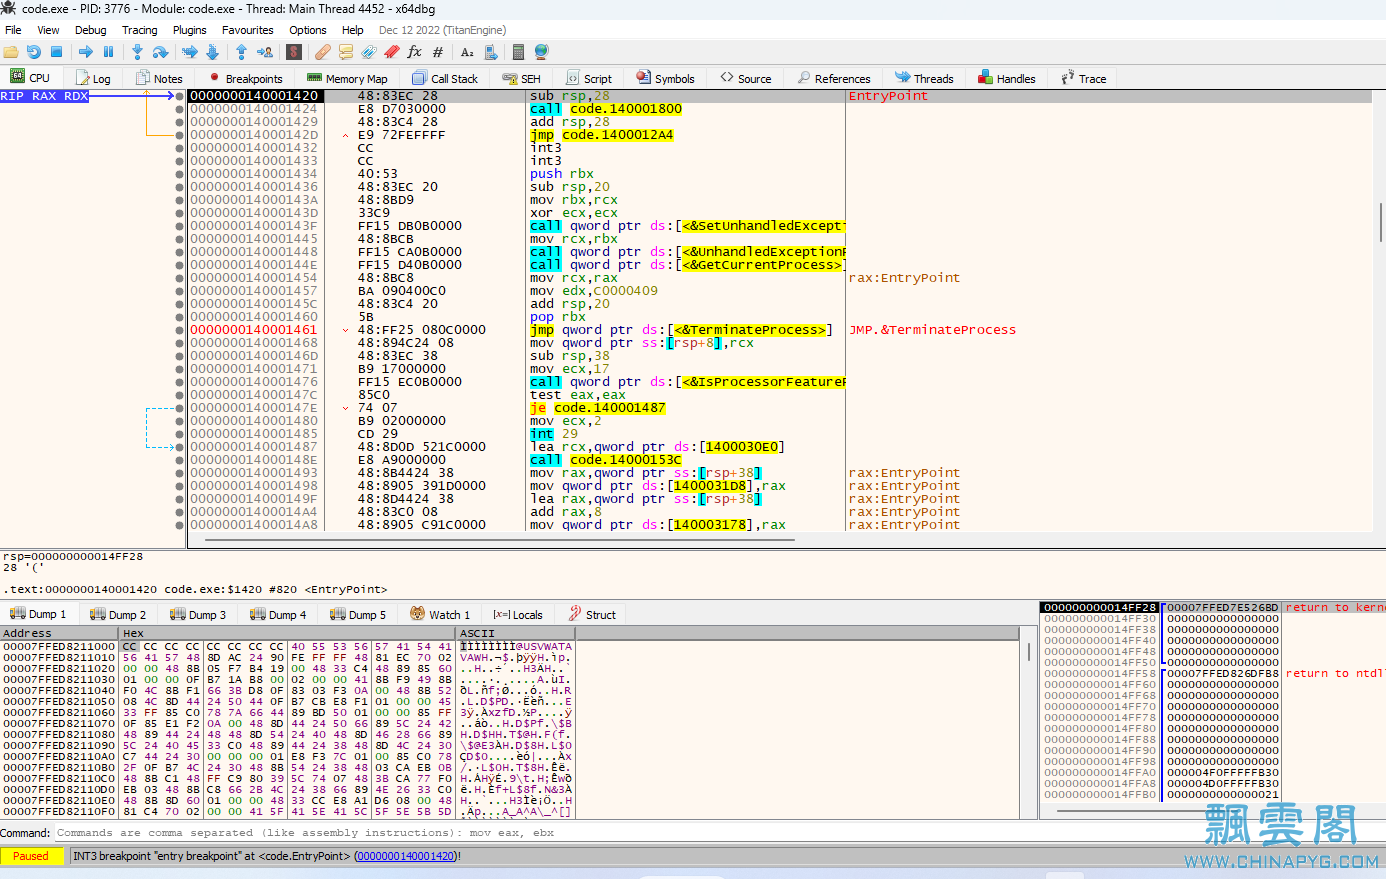This screenshot has width=1386, height=879.
Task: Open Variables with the # icon
Action: point(438,52)
